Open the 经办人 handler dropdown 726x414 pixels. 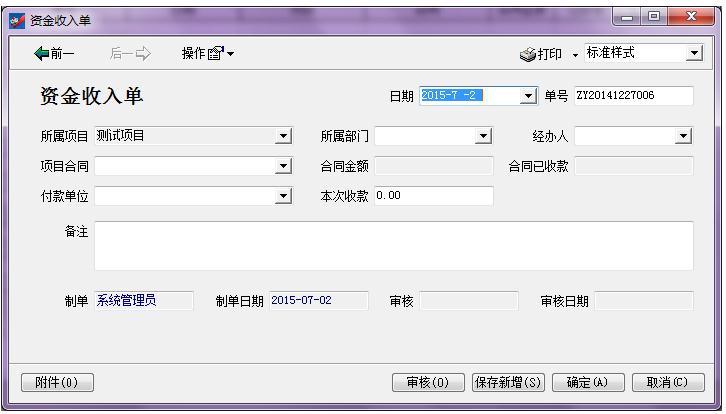click(684, 136)
